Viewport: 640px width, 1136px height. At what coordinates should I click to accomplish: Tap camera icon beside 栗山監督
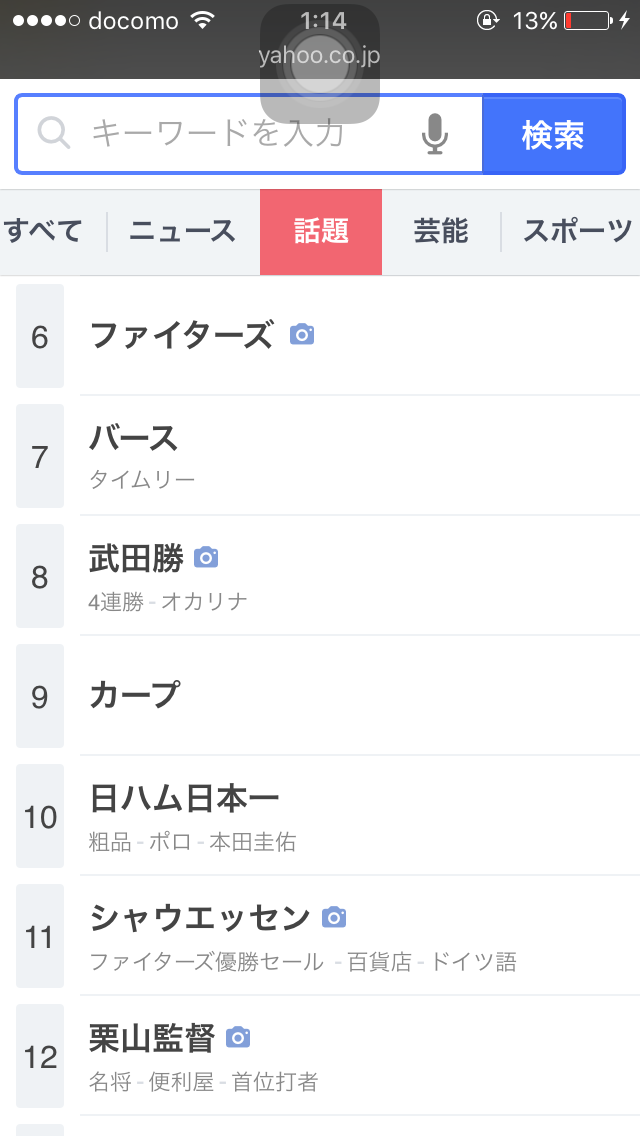(x=238, y=1038)
